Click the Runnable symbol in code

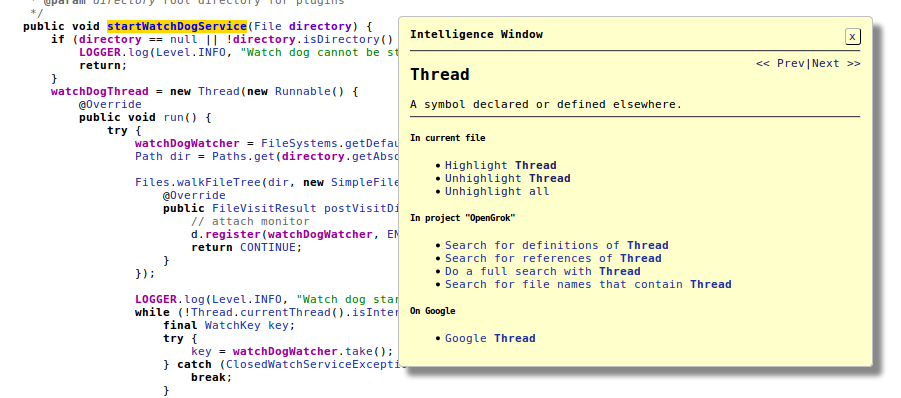point(303,91)
